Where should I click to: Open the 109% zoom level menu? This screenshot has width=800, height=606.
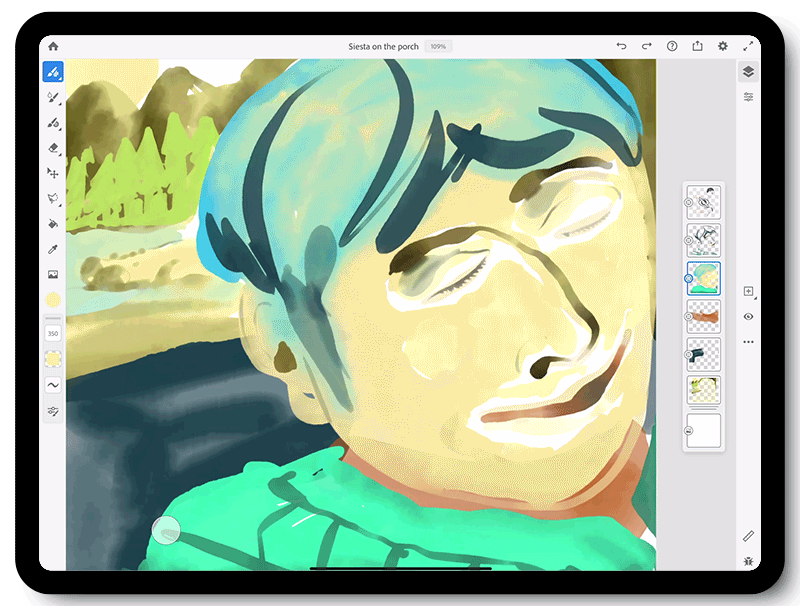(x=438, y=46)
